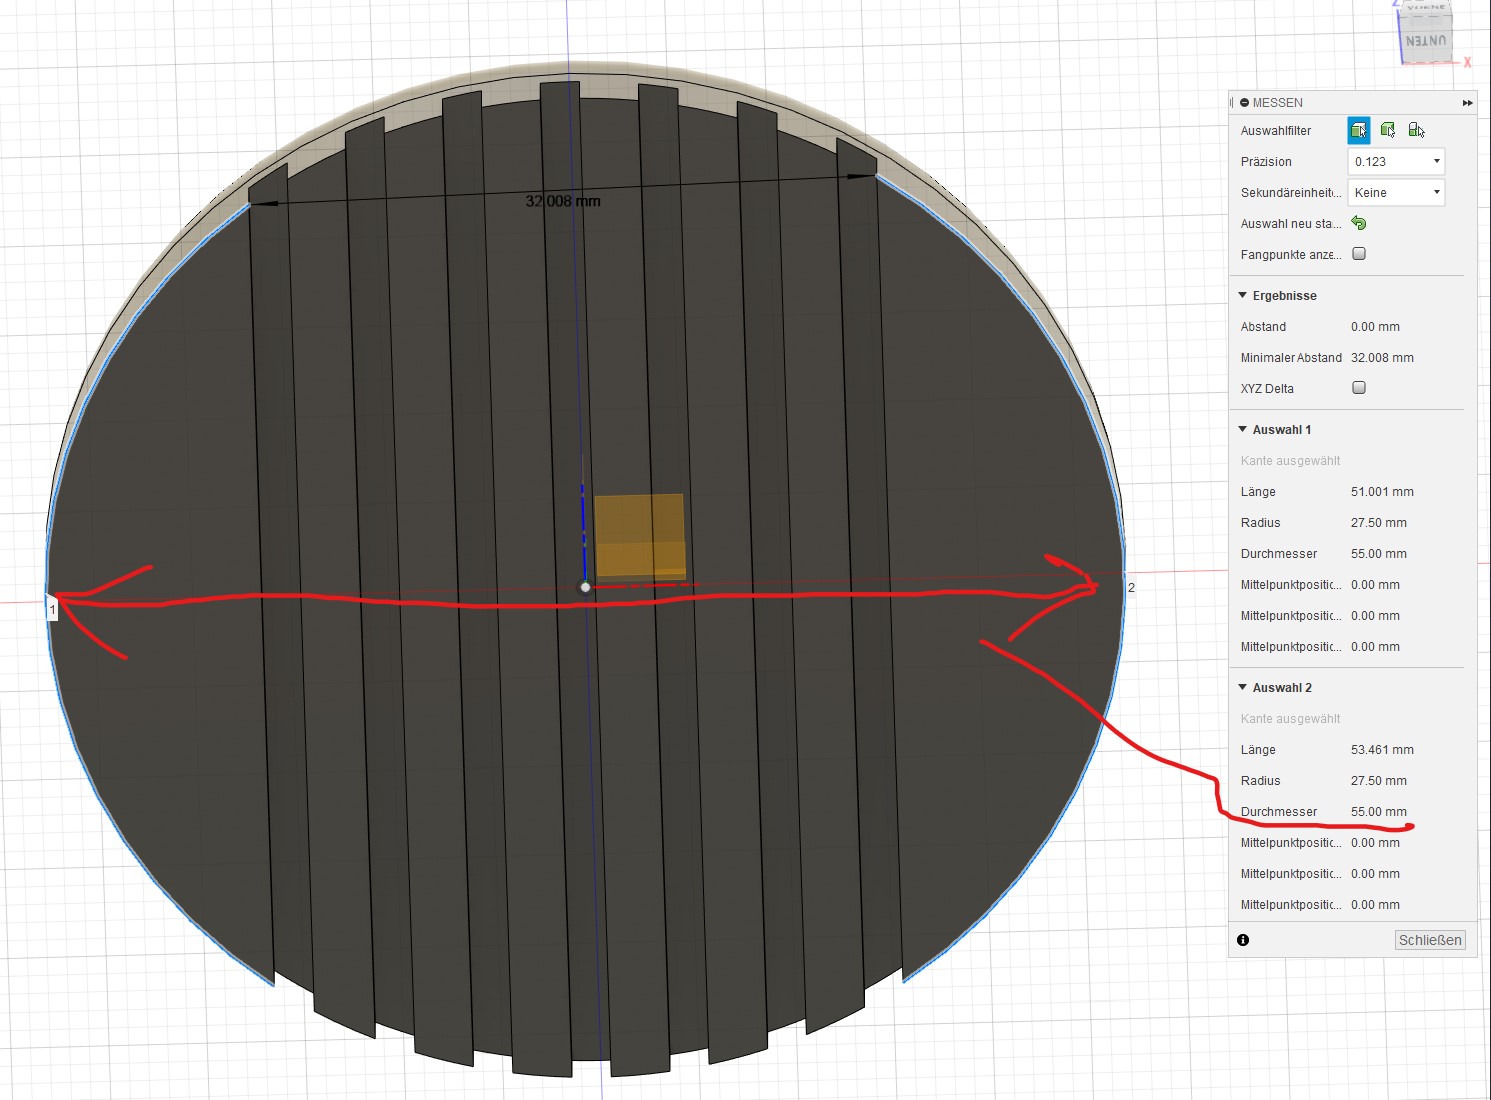The image size is (1491, 1100).
Task: Choose the middle Auswahlfilter selection icon
Action: (1387, 130)
